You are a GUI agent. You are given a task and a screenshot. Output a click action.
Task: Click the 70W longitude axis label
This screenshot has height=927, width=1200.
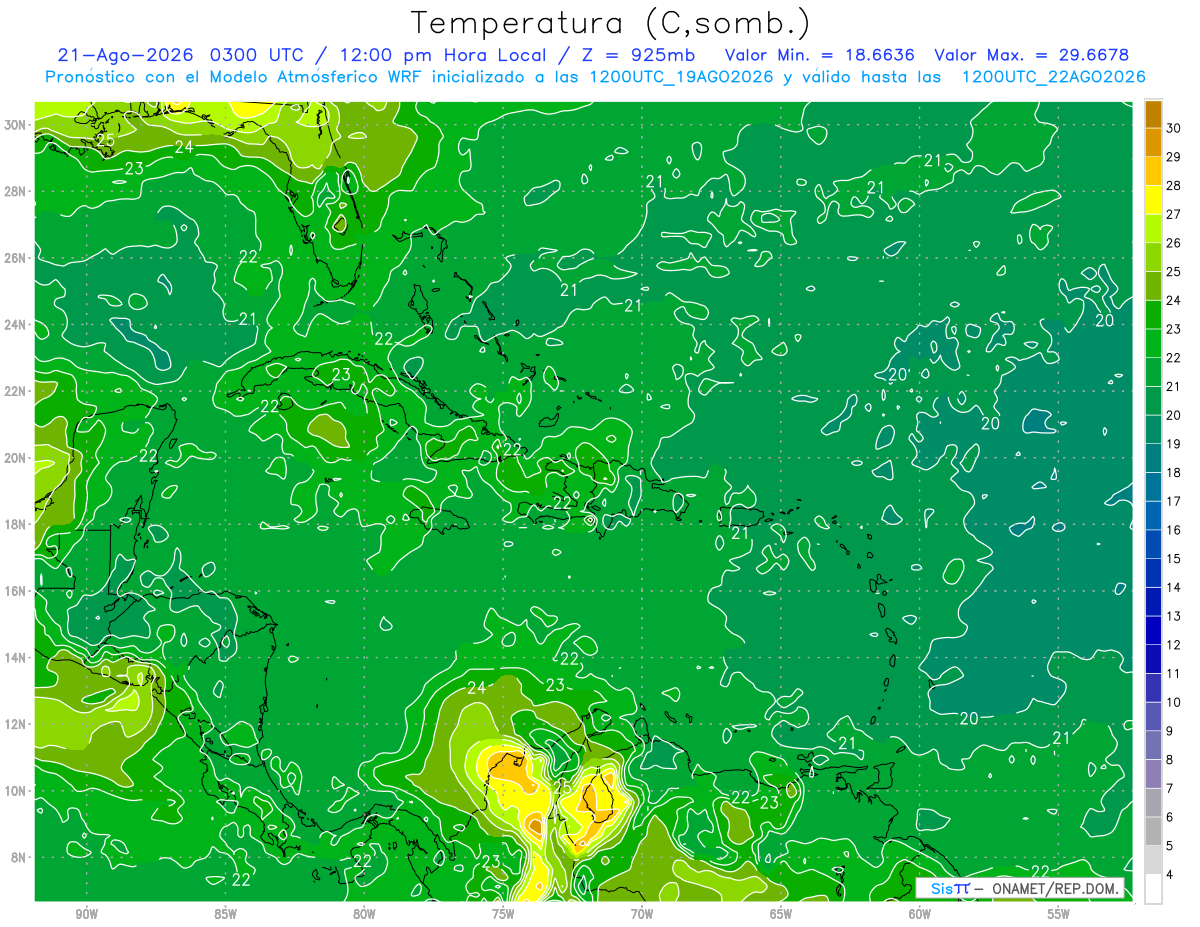point(642,913)
